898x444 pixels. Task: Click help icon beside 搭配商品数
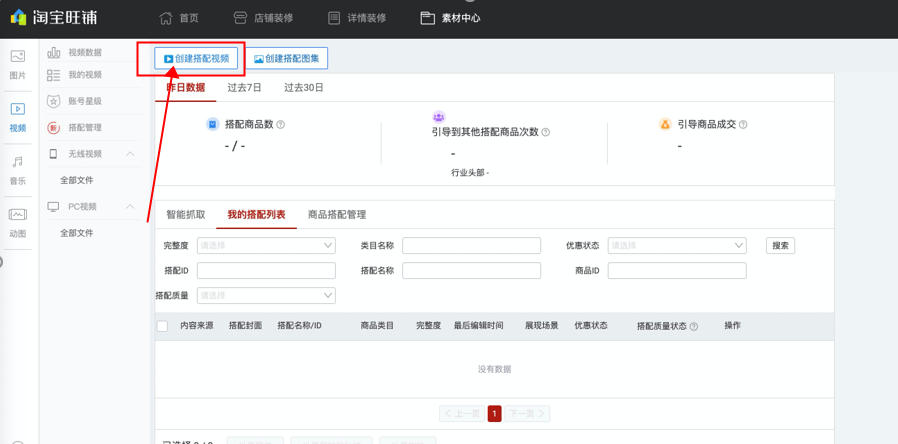tap(280, 125)
